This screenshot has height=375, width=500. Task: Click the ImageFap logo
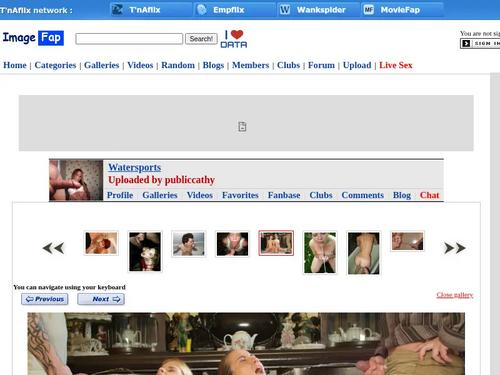33,38
